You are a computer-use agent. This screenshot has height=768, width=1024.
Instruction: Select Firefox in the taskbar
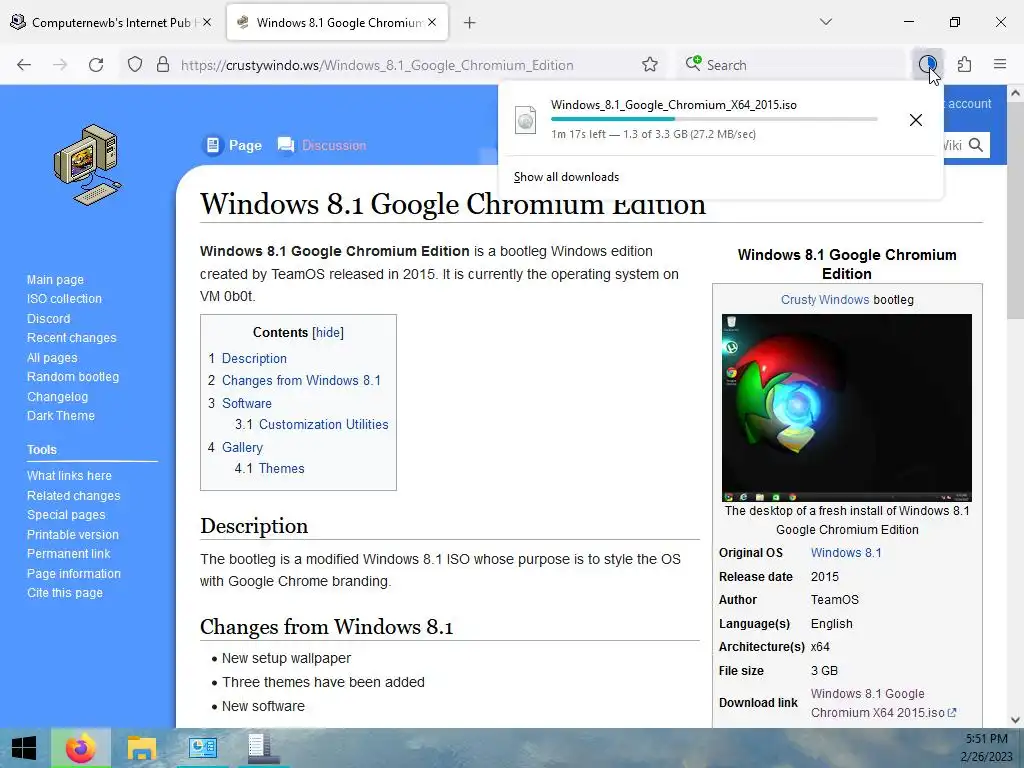pos(80,748)
